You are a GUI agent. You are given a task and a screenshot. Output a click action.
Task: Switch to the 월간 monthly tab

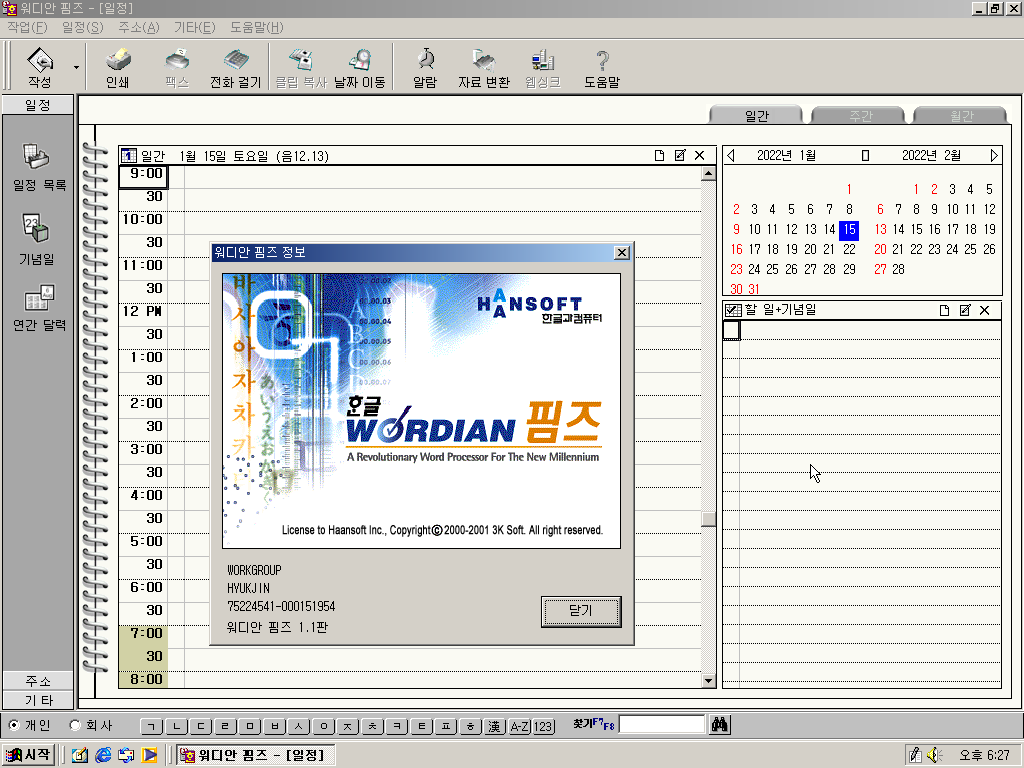point(961,116)
